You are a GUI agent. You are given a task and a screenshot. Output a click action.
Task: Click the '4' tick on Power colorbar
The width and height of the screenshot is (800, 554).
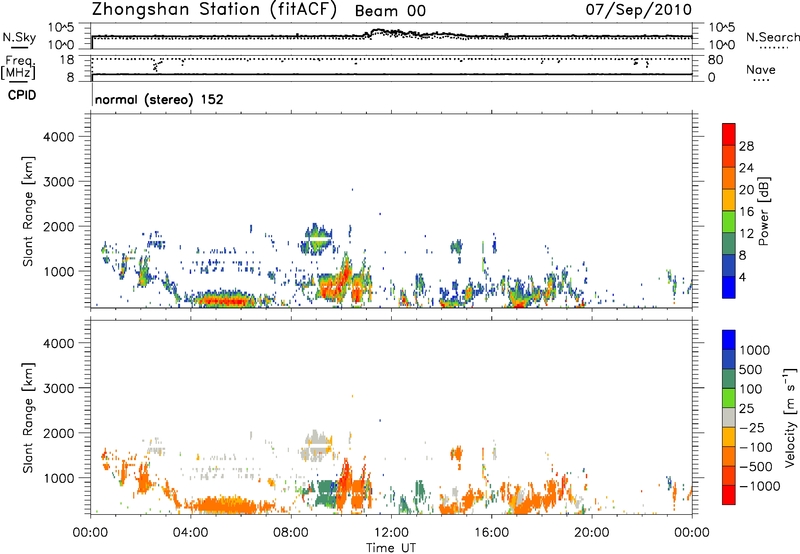[743, 277]
